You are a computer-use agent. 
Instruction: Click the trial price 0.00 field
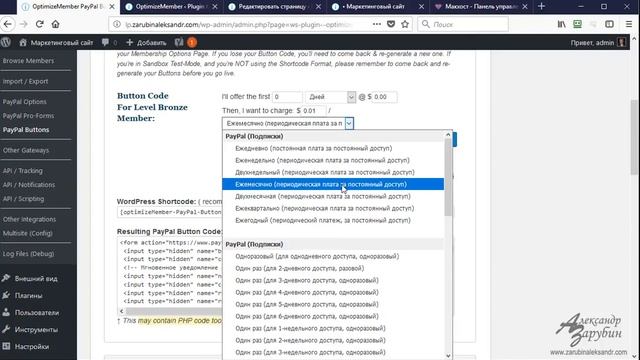coord(384,97)
